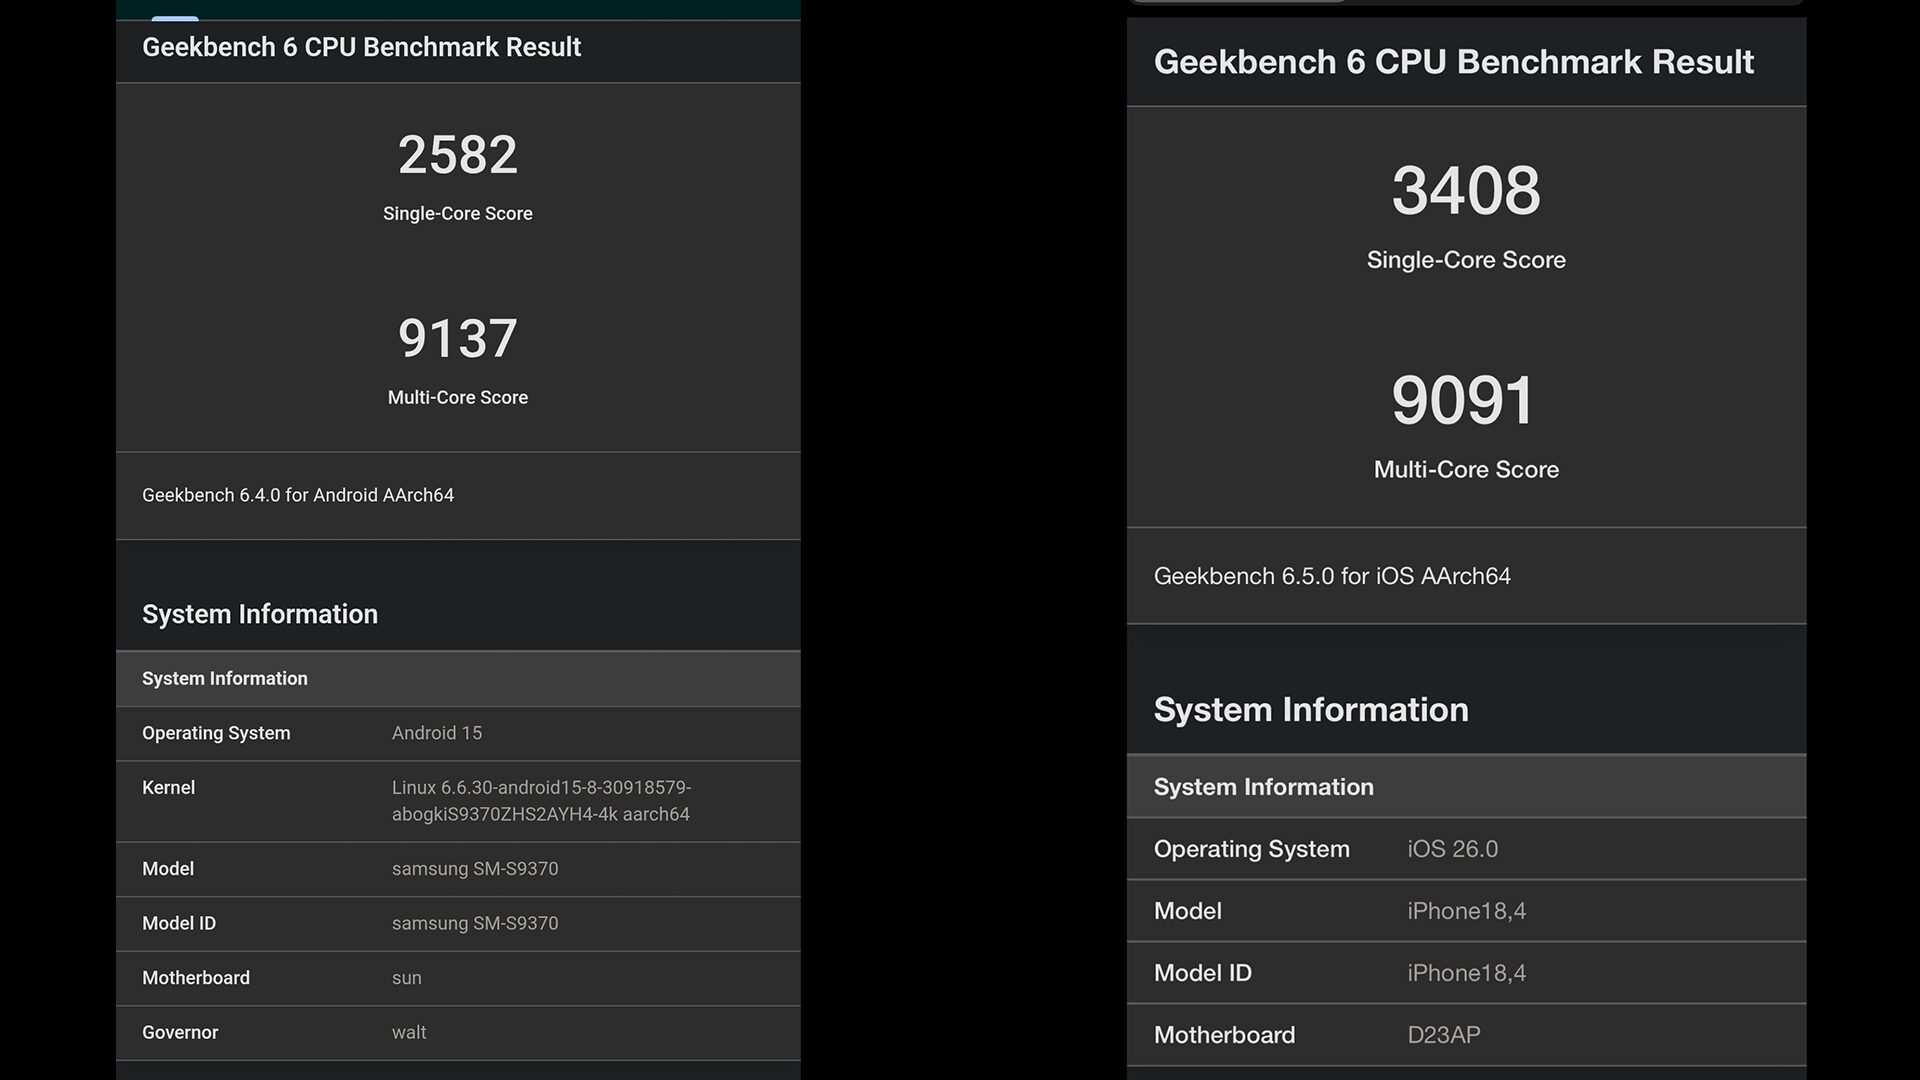The height and width of the screenshot is (1080, 1920).
Task: Click the right 'Geekbench 6 CPU Benchmark Result' heading
Action: pos(1453,62)
